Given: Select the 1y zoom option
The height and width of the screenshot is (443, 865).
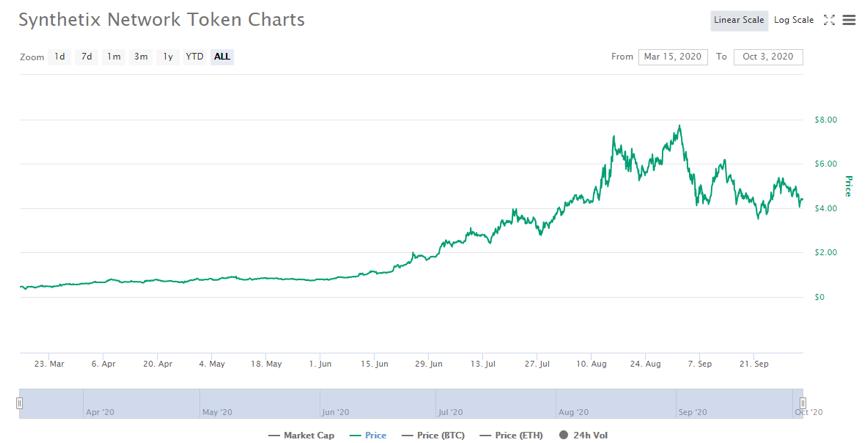Looking at the screenshot, I should (168, 57).
